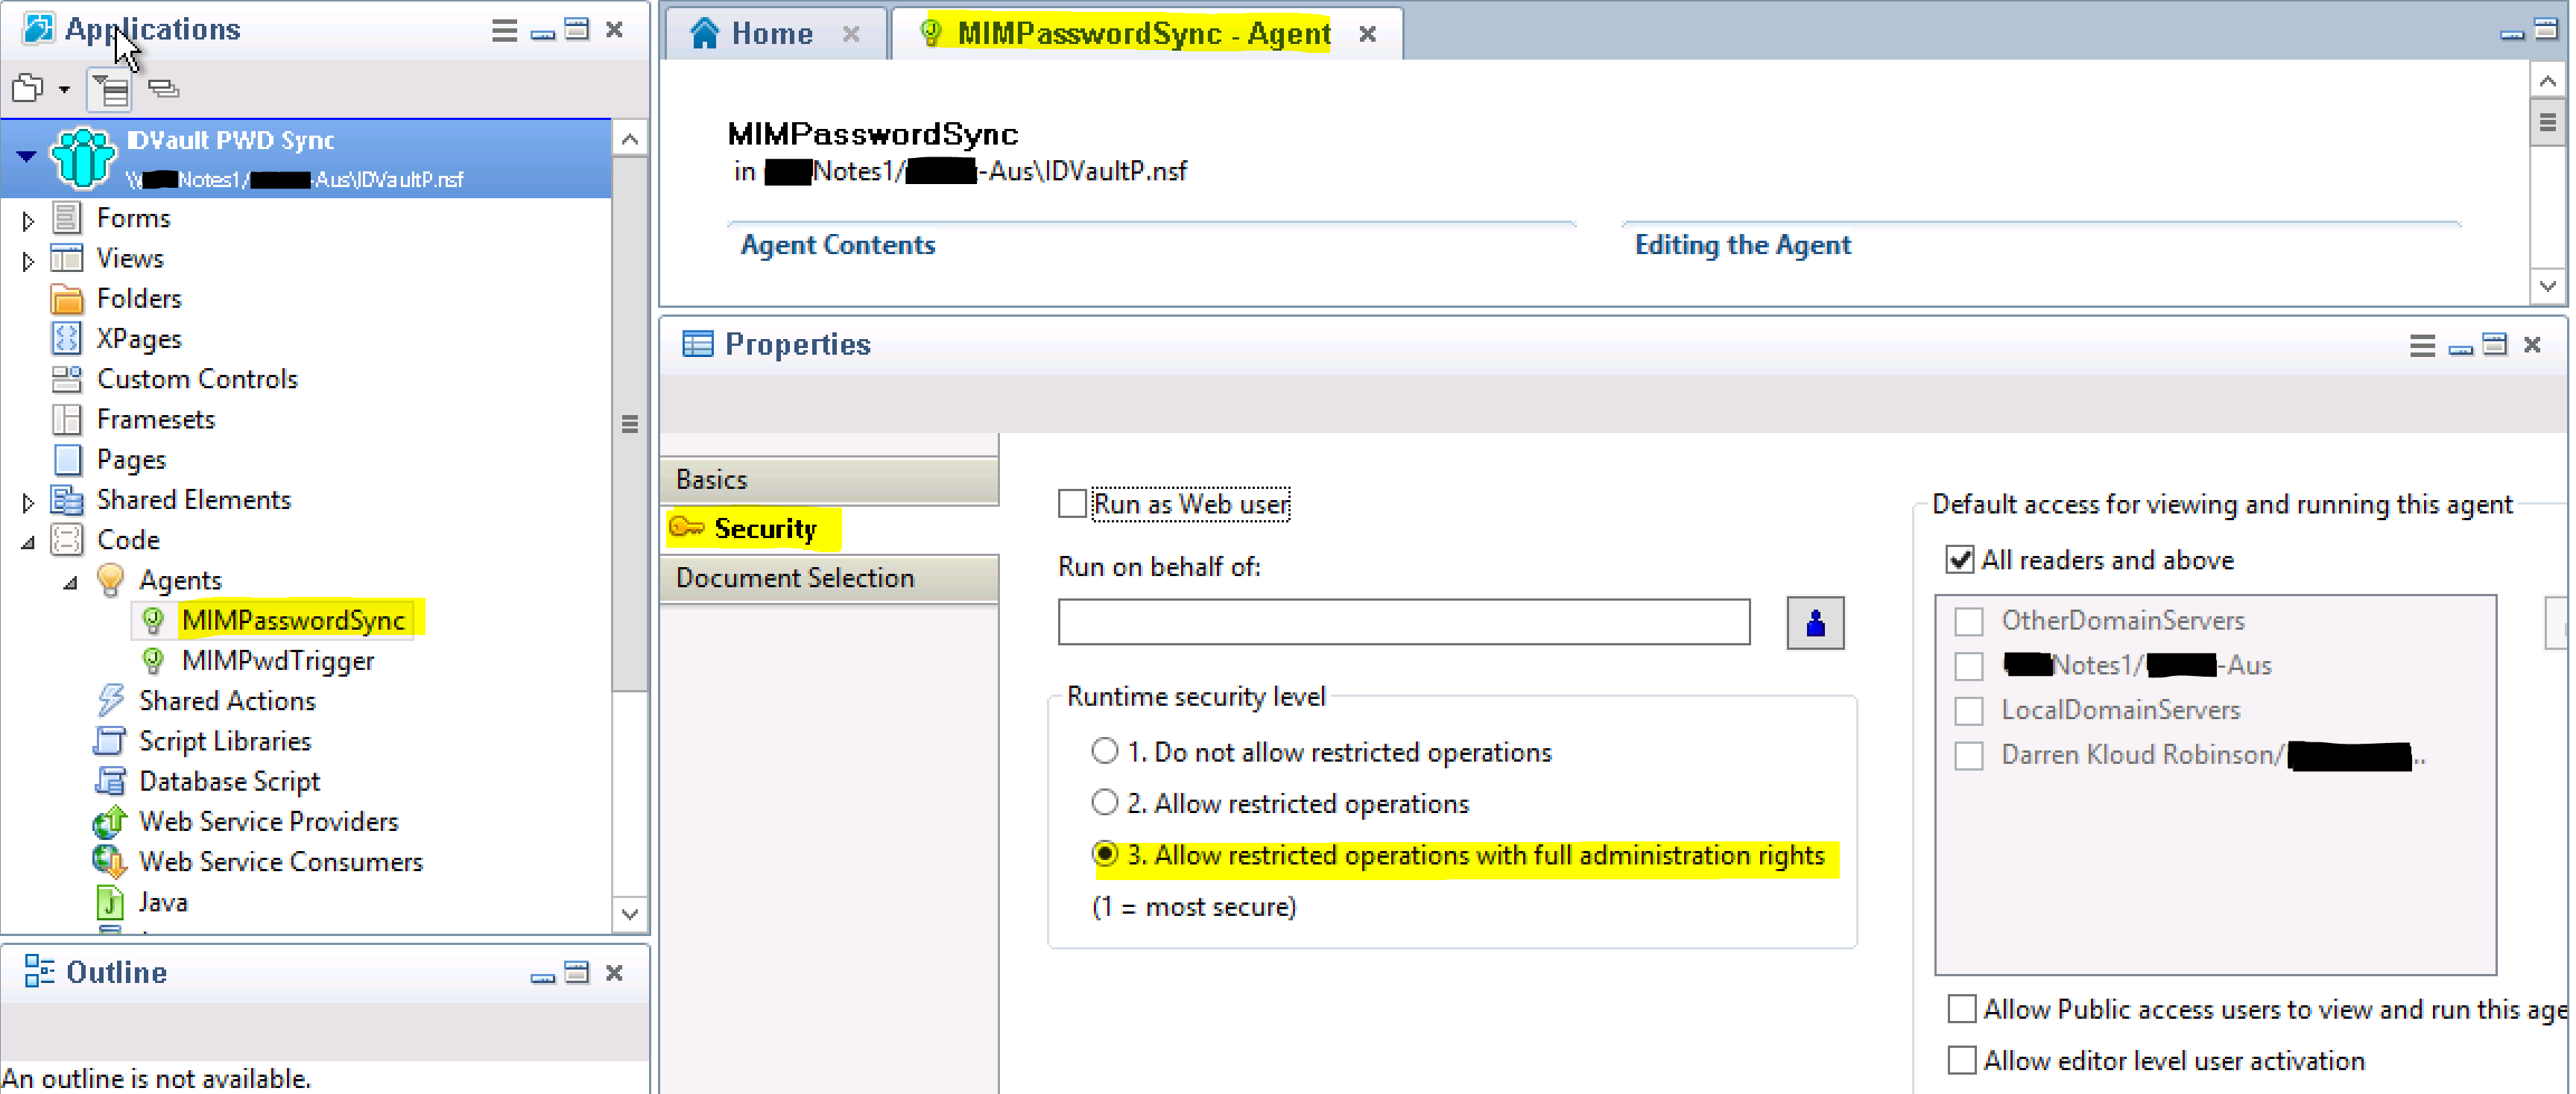2576x1094 pixels.
Task: Click the Agent Contents link
Action: [x=837, y=245]
